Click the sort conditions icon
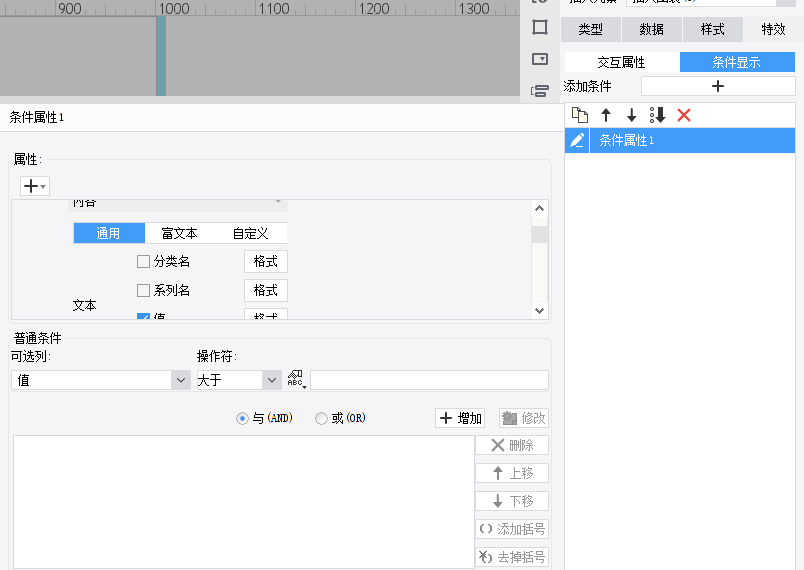 pos(657,115)
